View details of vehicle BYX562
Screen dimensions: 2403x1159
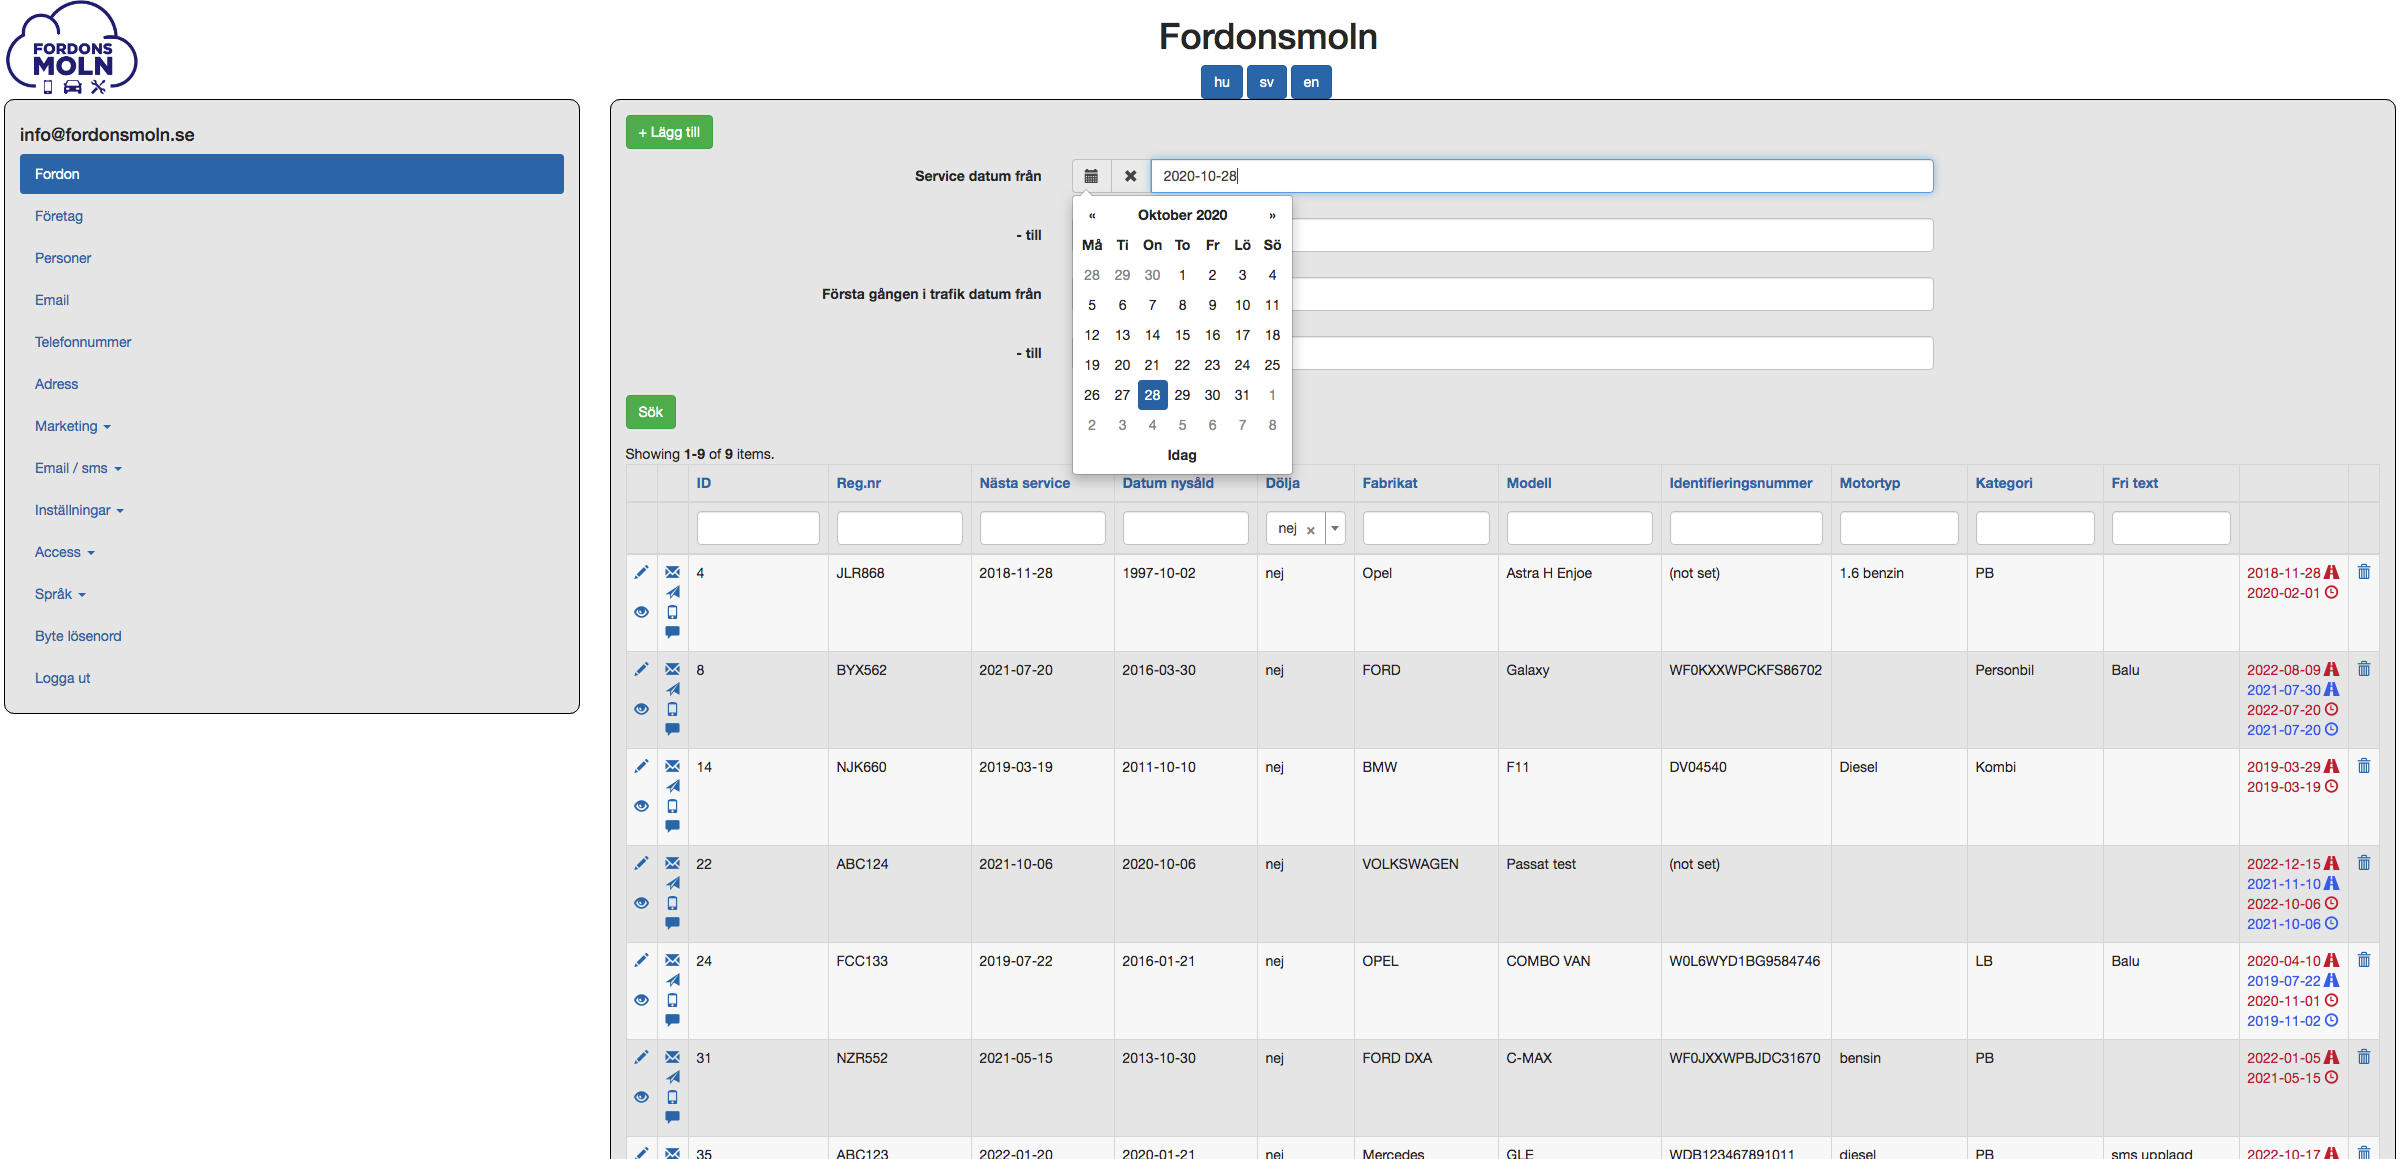pos(641,709)
